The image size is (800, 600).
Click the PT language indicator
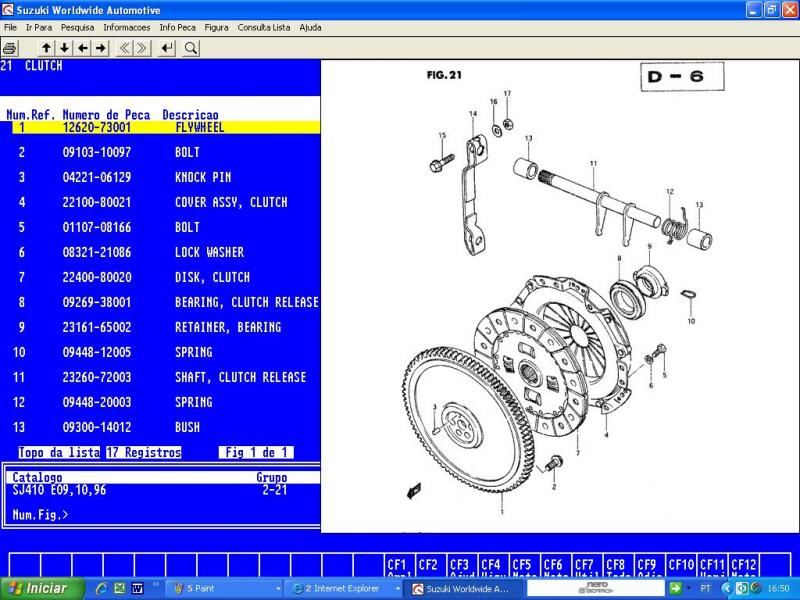coord(706,588)
